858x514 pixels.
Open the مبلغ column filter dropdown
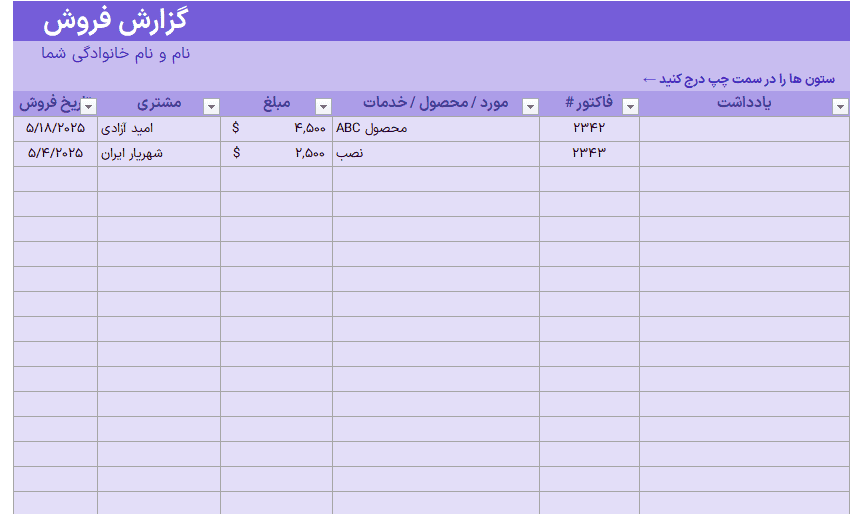click(323, 106)
